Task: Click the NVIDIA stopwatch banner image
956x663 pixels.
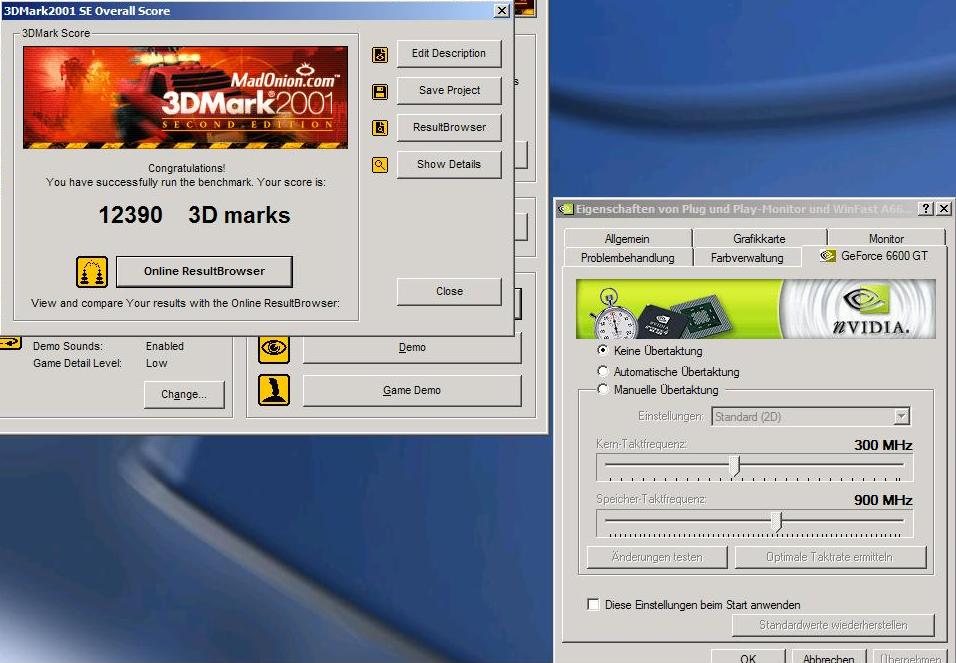Action: [x=755, y=309]
